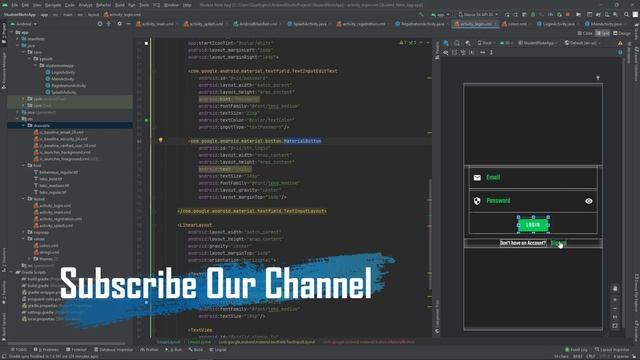Click the Password input field in preview

click(x=533, y=201)
